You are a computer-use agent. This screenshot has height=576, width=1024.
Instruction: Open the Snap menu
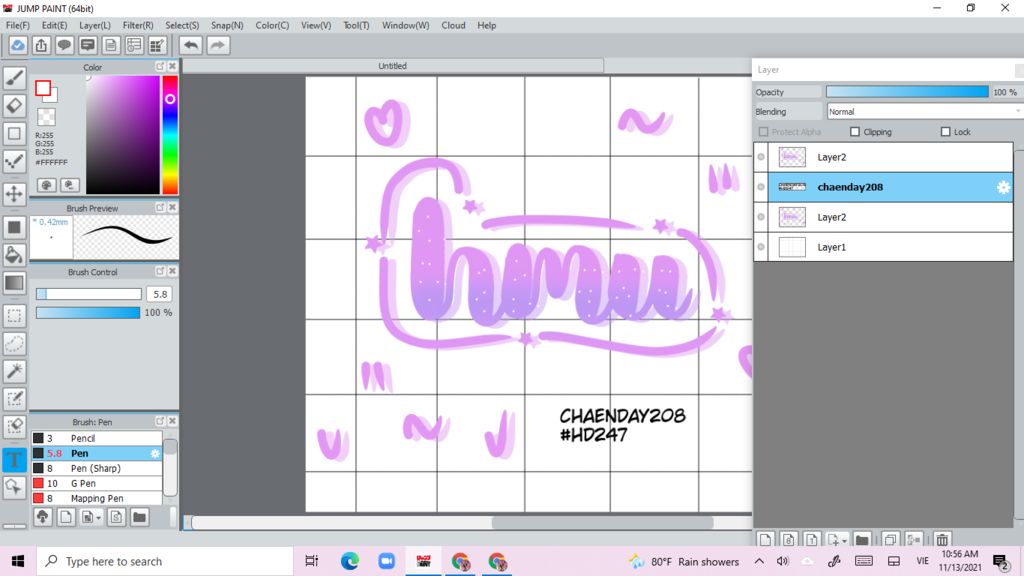(227, 25)
